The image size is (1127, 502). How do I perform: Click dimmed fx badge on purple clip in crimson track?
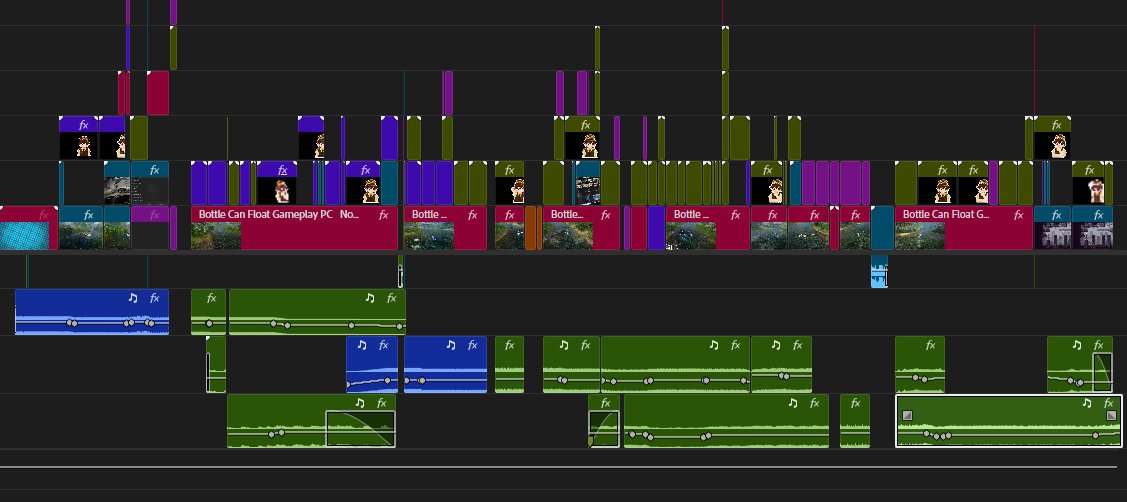pyautogui.click(x=153, y=214)
